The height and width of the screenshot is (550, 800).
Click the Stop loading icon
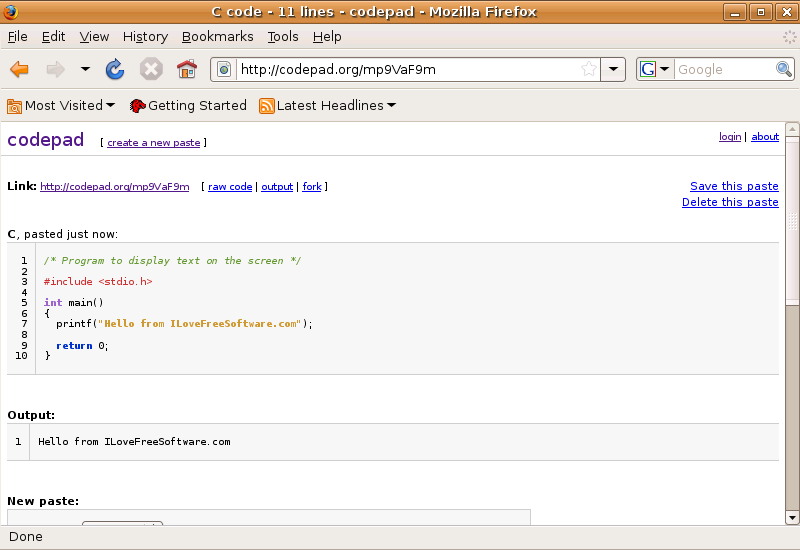pos(151,69)
